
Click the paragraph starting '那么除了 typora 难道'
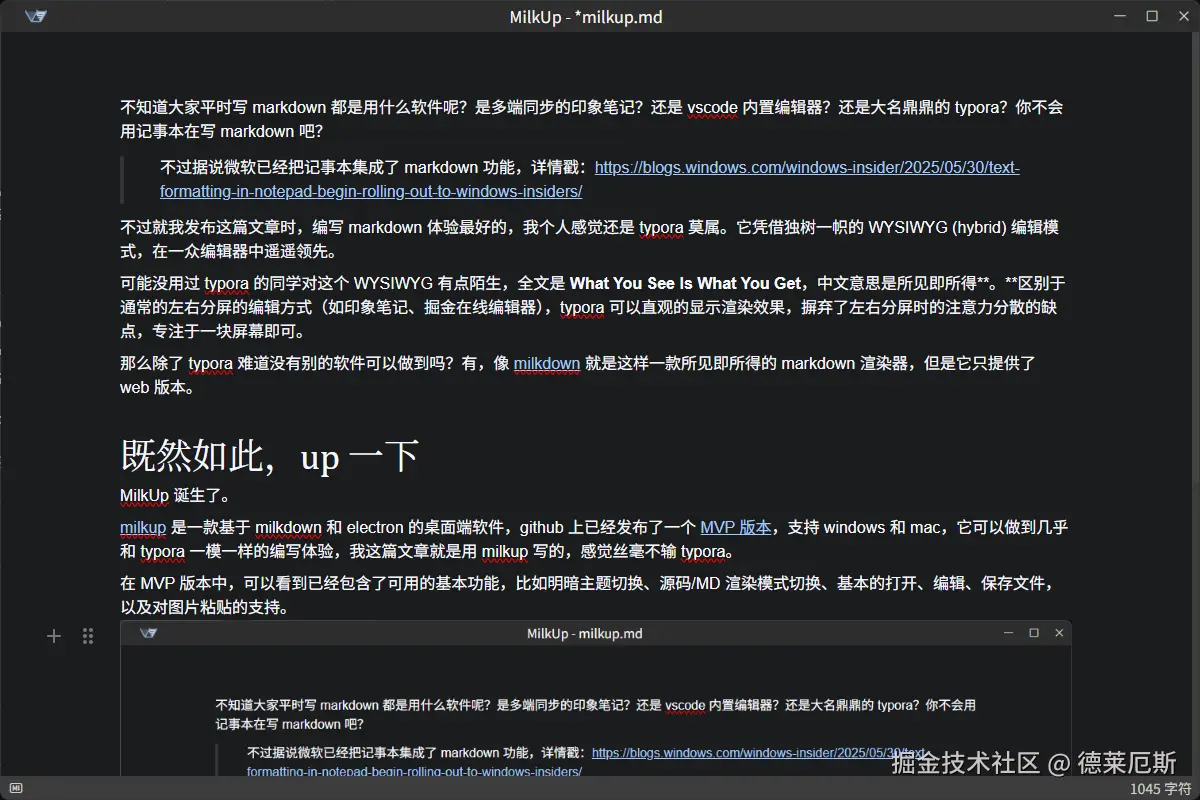578,375
